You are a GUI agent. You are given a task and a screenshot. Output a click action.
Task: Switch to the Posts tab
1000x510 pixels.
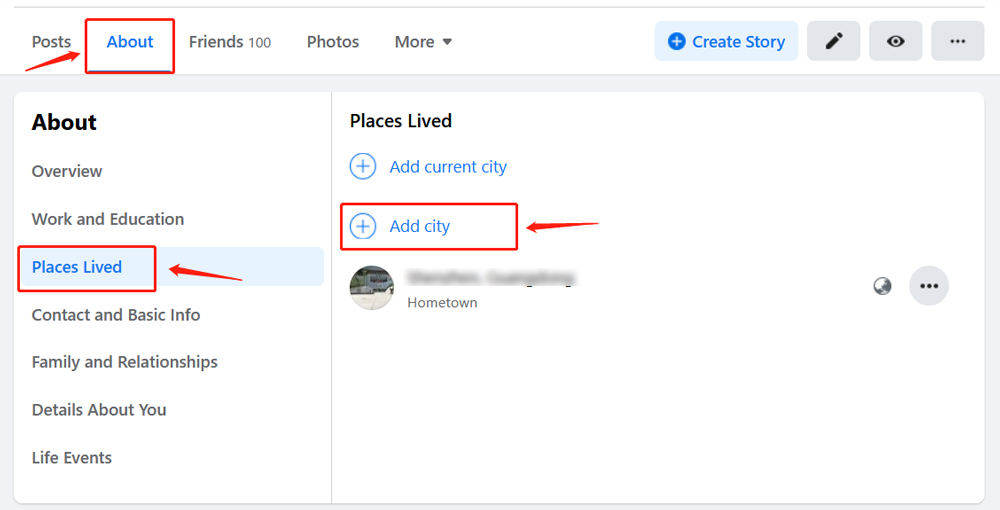coord(51,42)
